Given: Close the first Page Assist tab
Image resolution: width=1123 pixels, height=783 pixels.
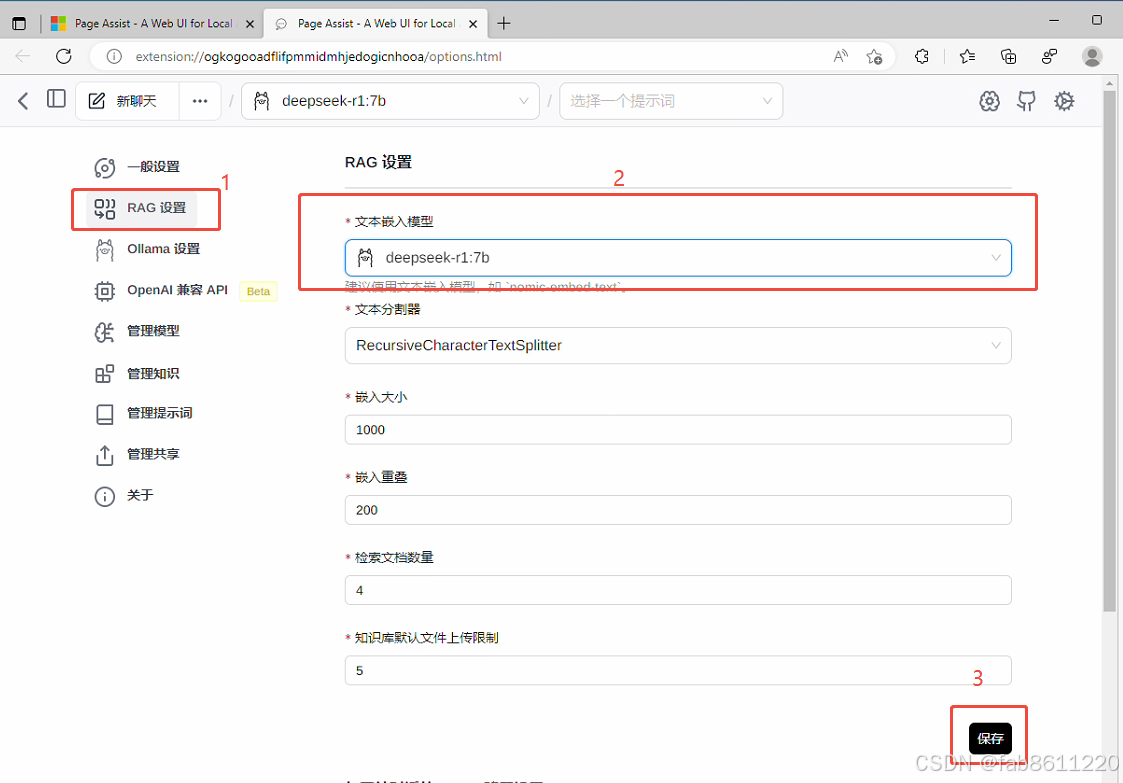Looking at the screenshot, I should tap(250, 24).
